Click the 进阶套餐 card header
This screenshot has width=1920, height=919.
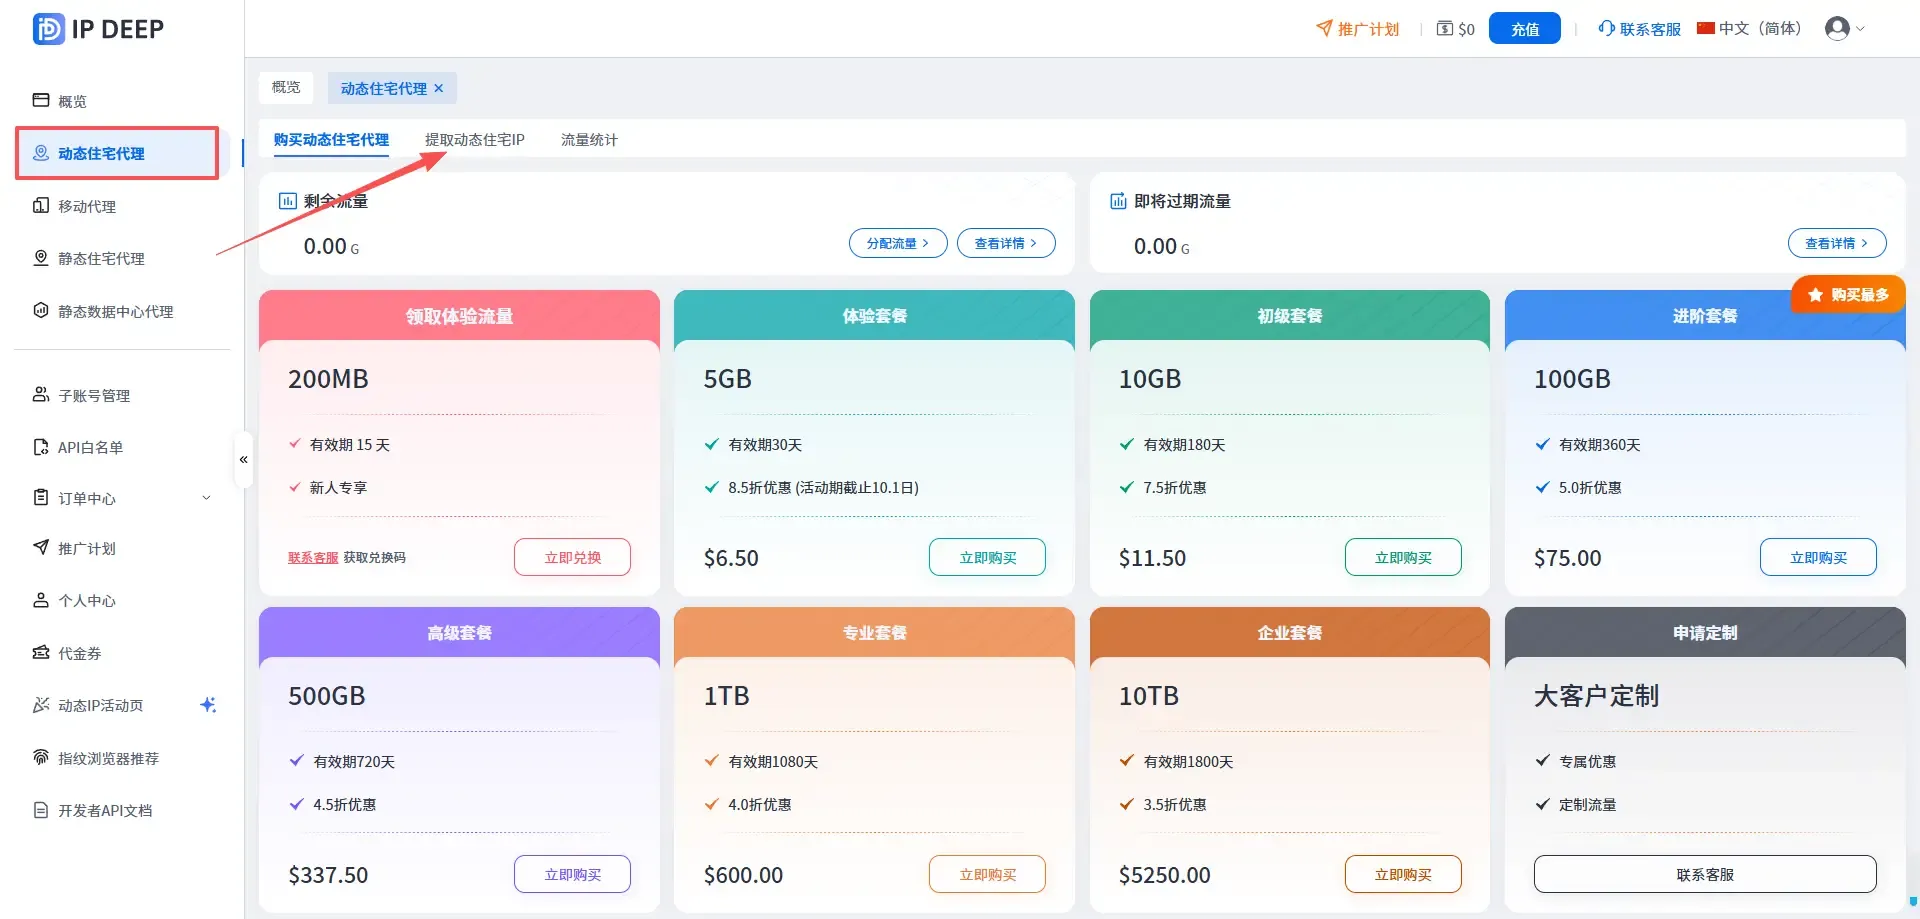pyautogui.click(x=1705, y=316)
